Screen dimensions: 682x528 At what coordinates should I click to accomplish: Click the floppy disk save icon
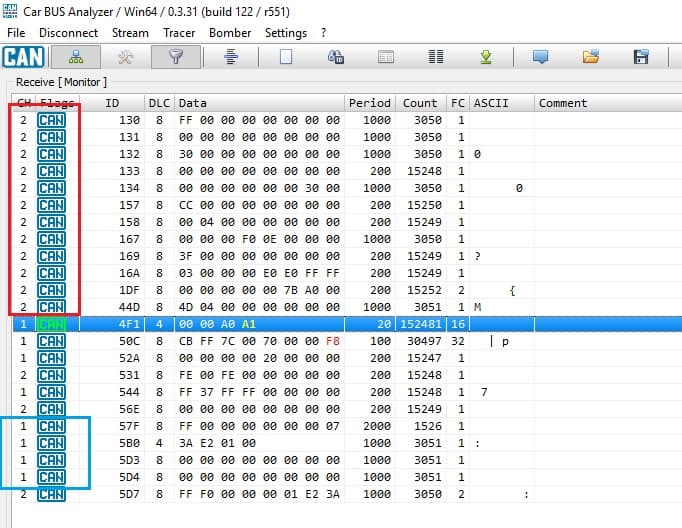[641, 57]
